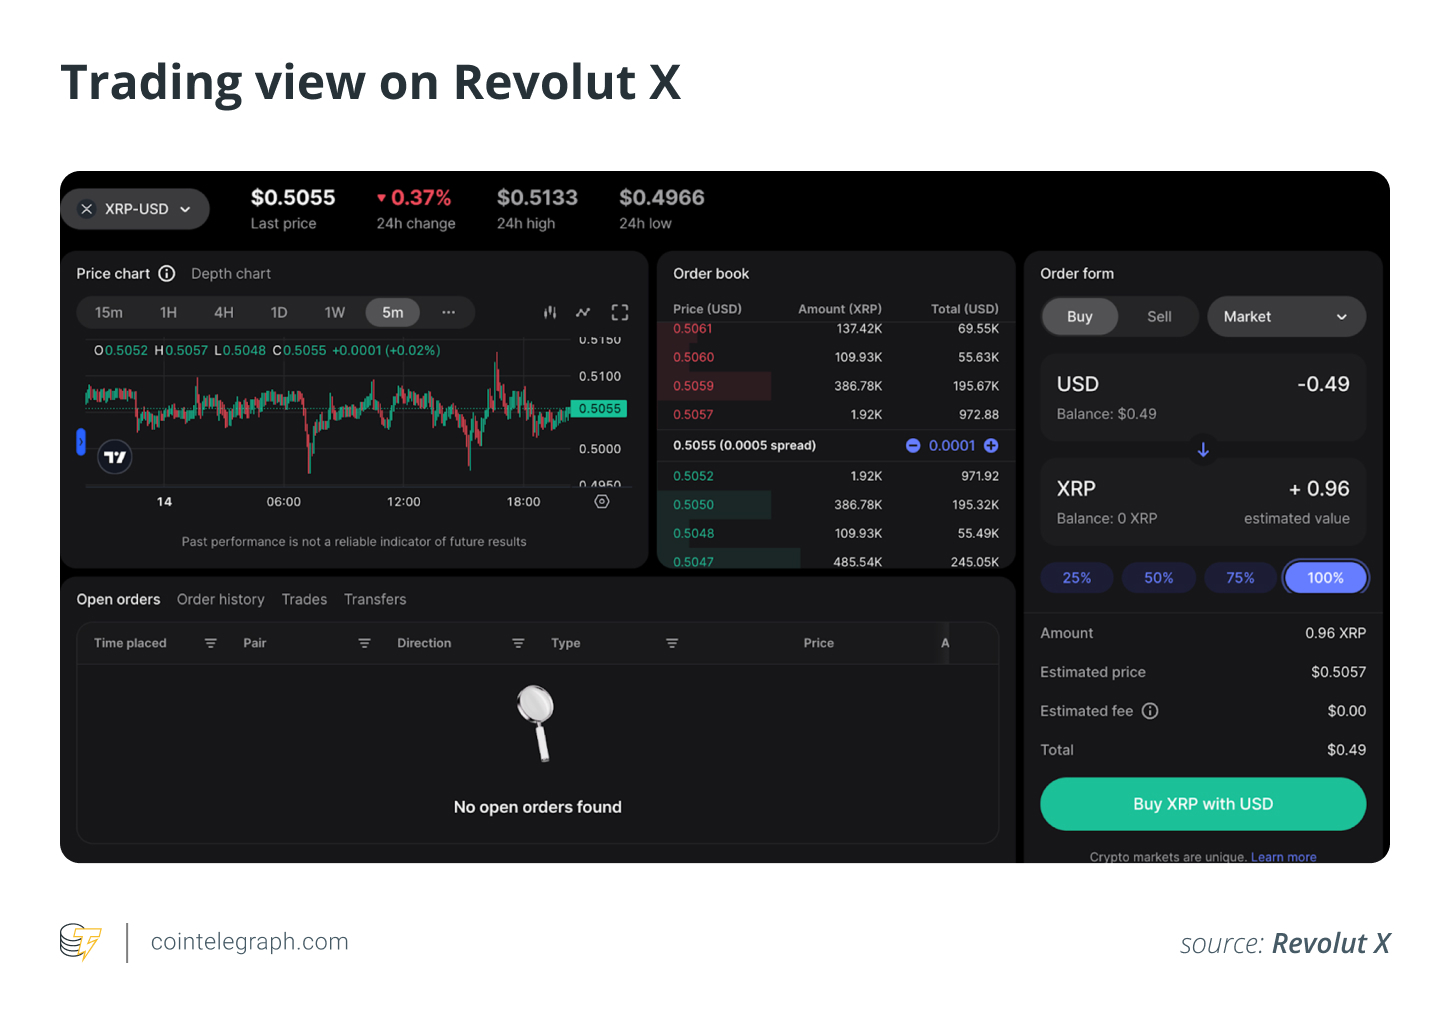
Task: Set order amount to 75%
Action: pos(1240,578)
